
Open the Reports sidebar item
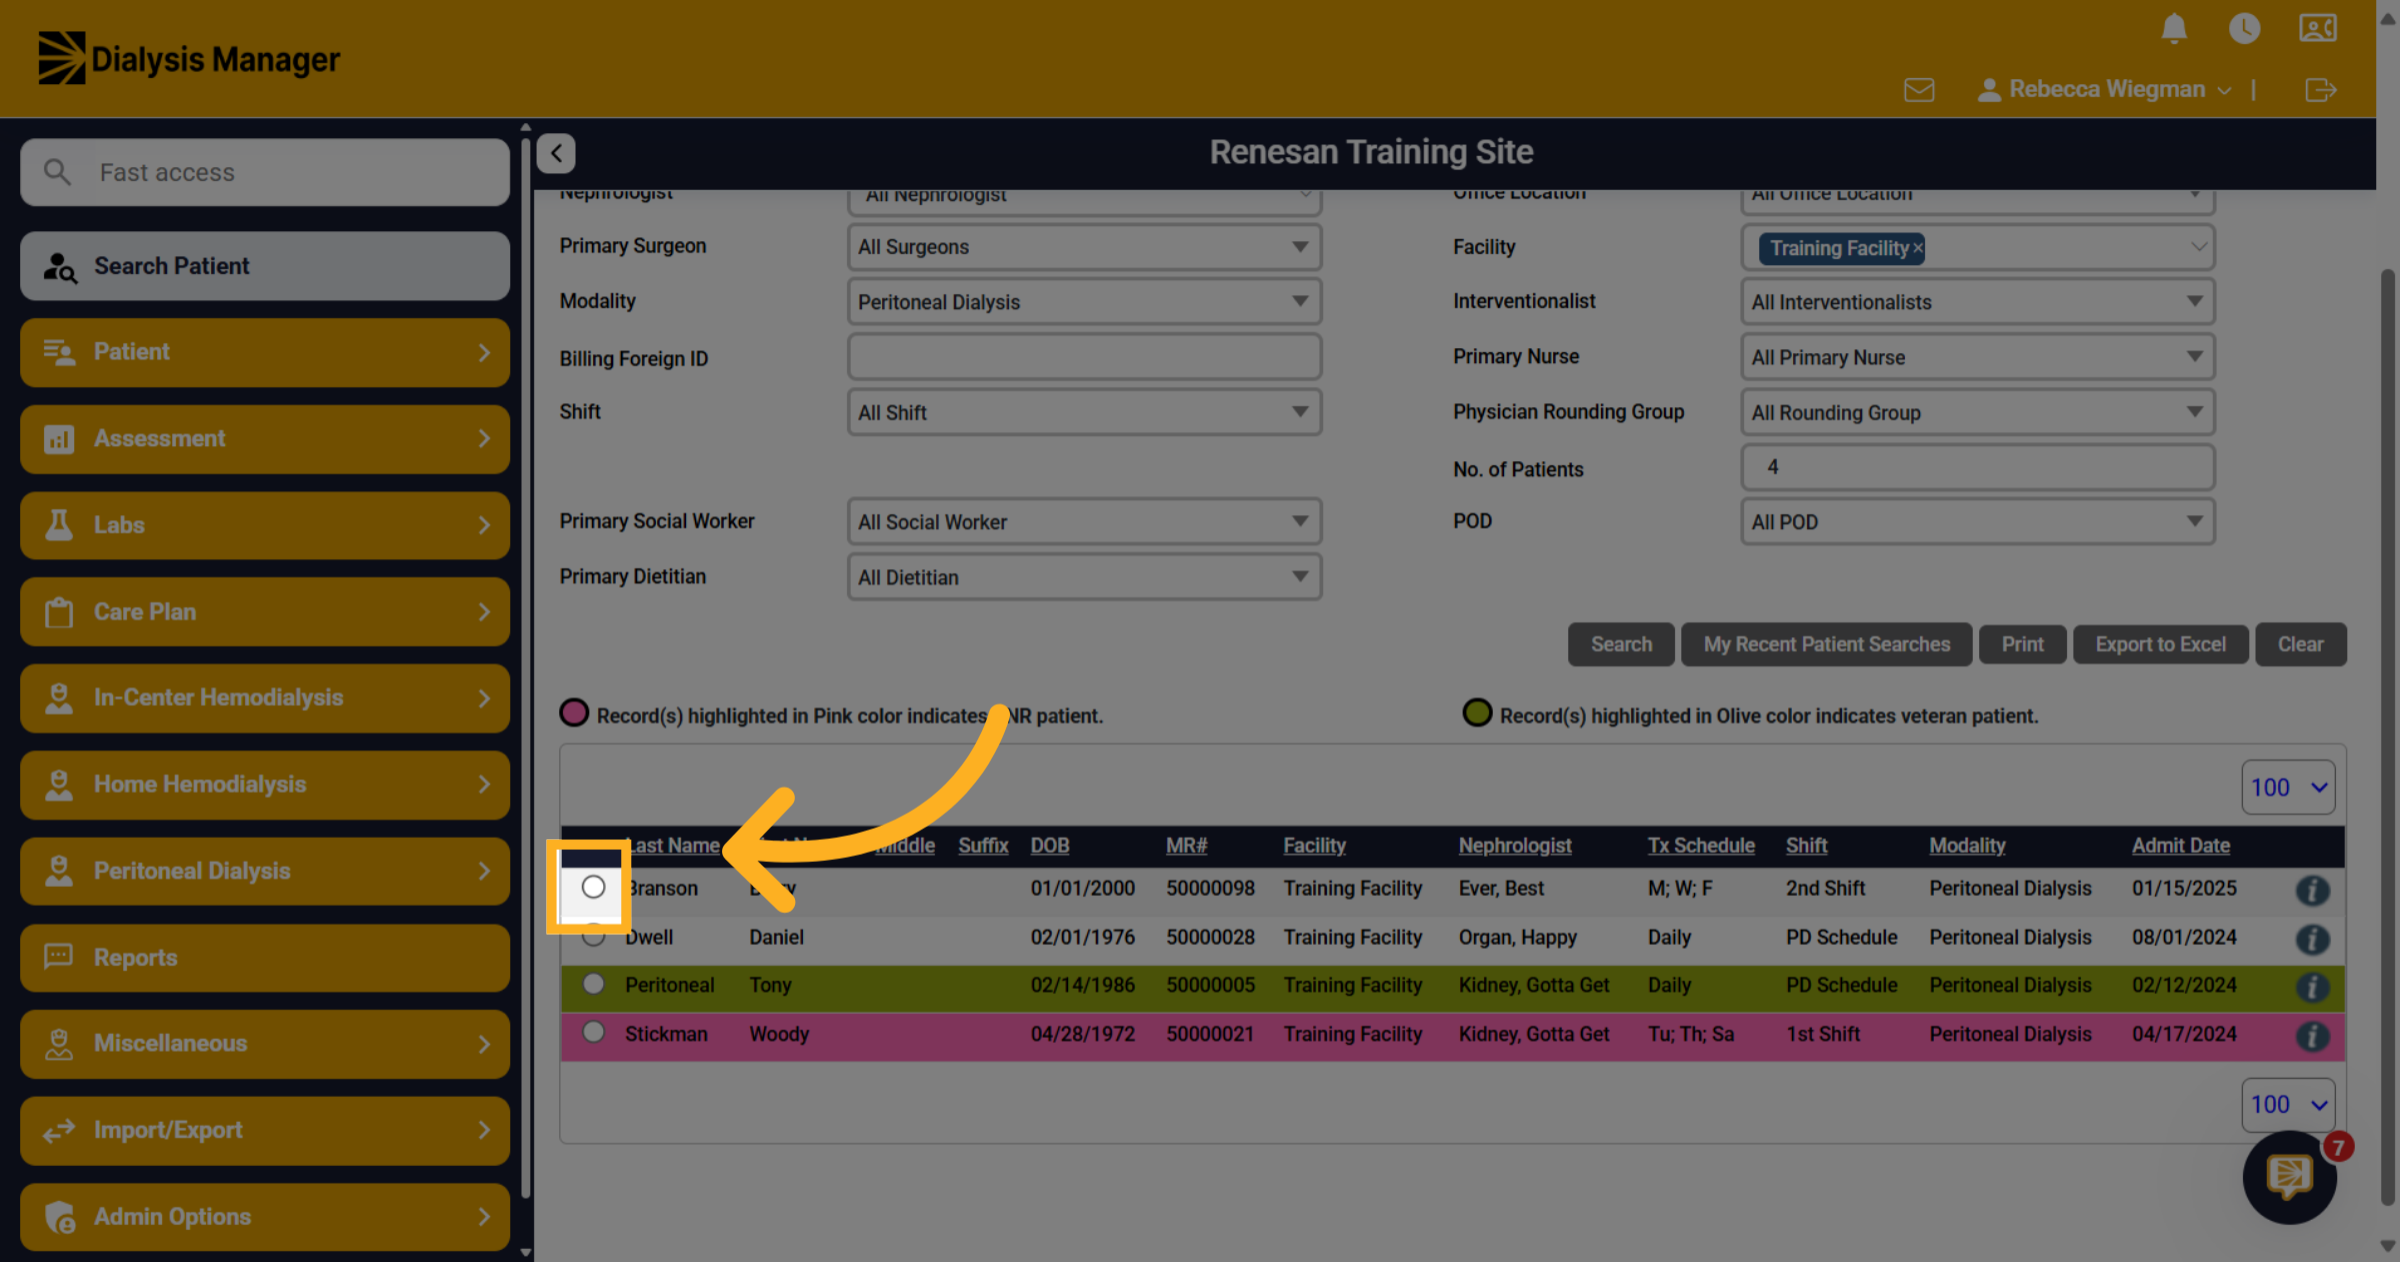265,958
